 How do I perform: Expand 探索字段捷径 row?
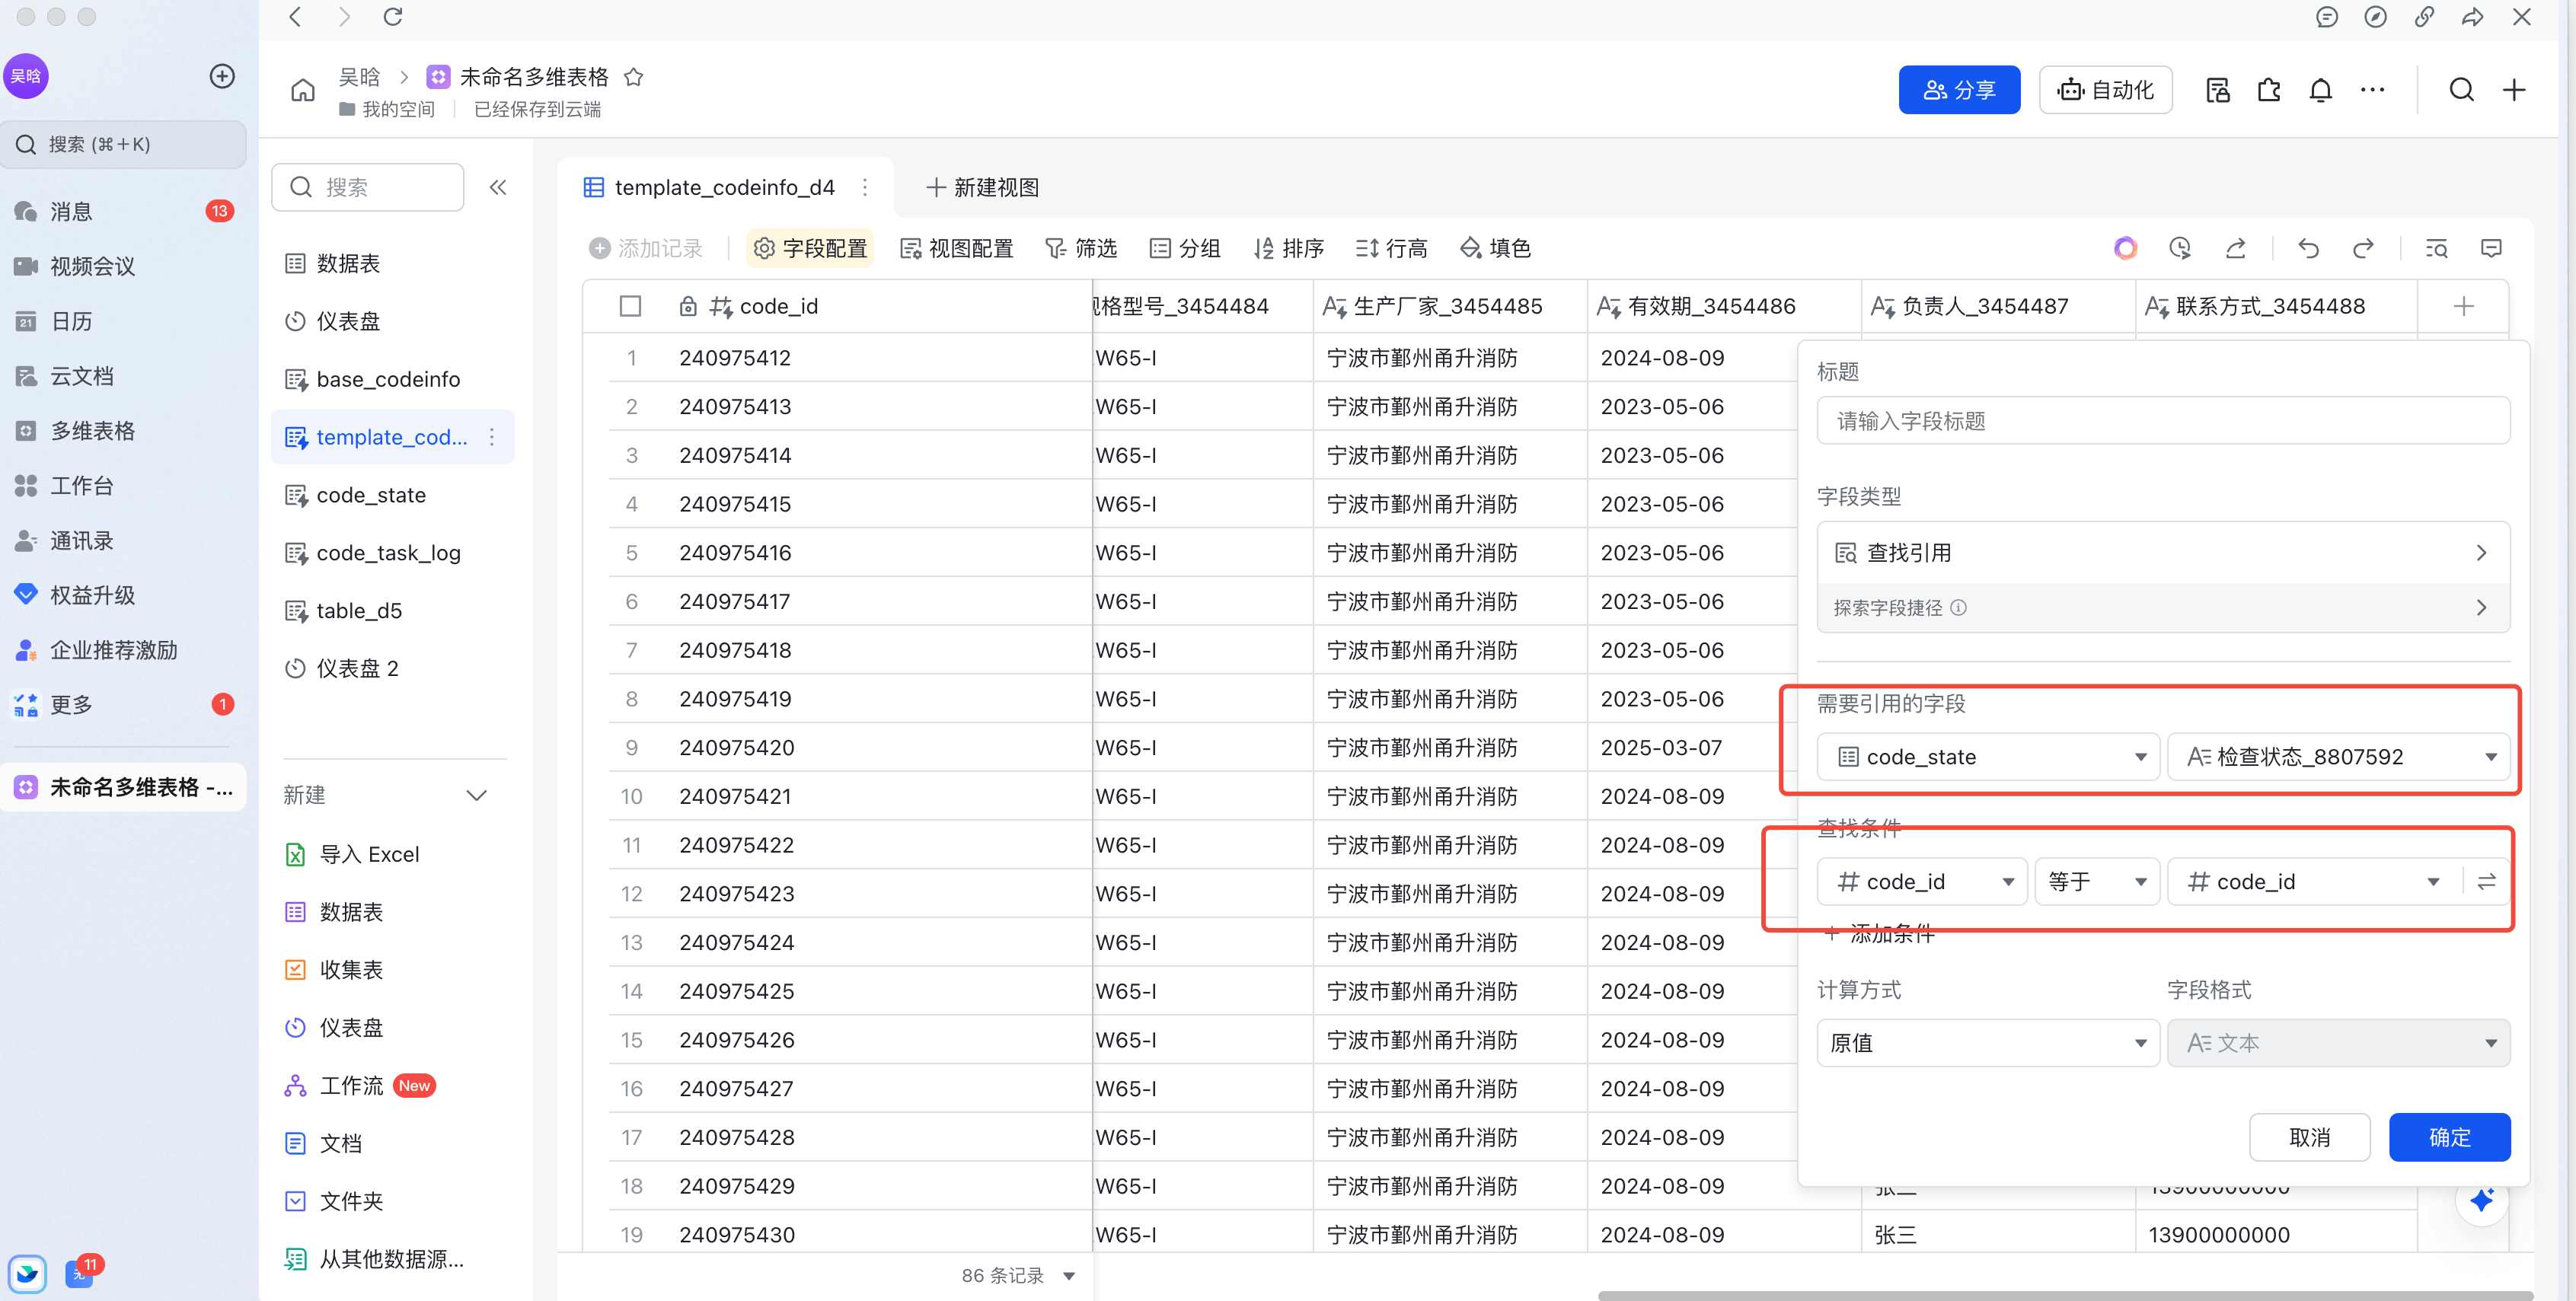click(x=2163, y=607)
